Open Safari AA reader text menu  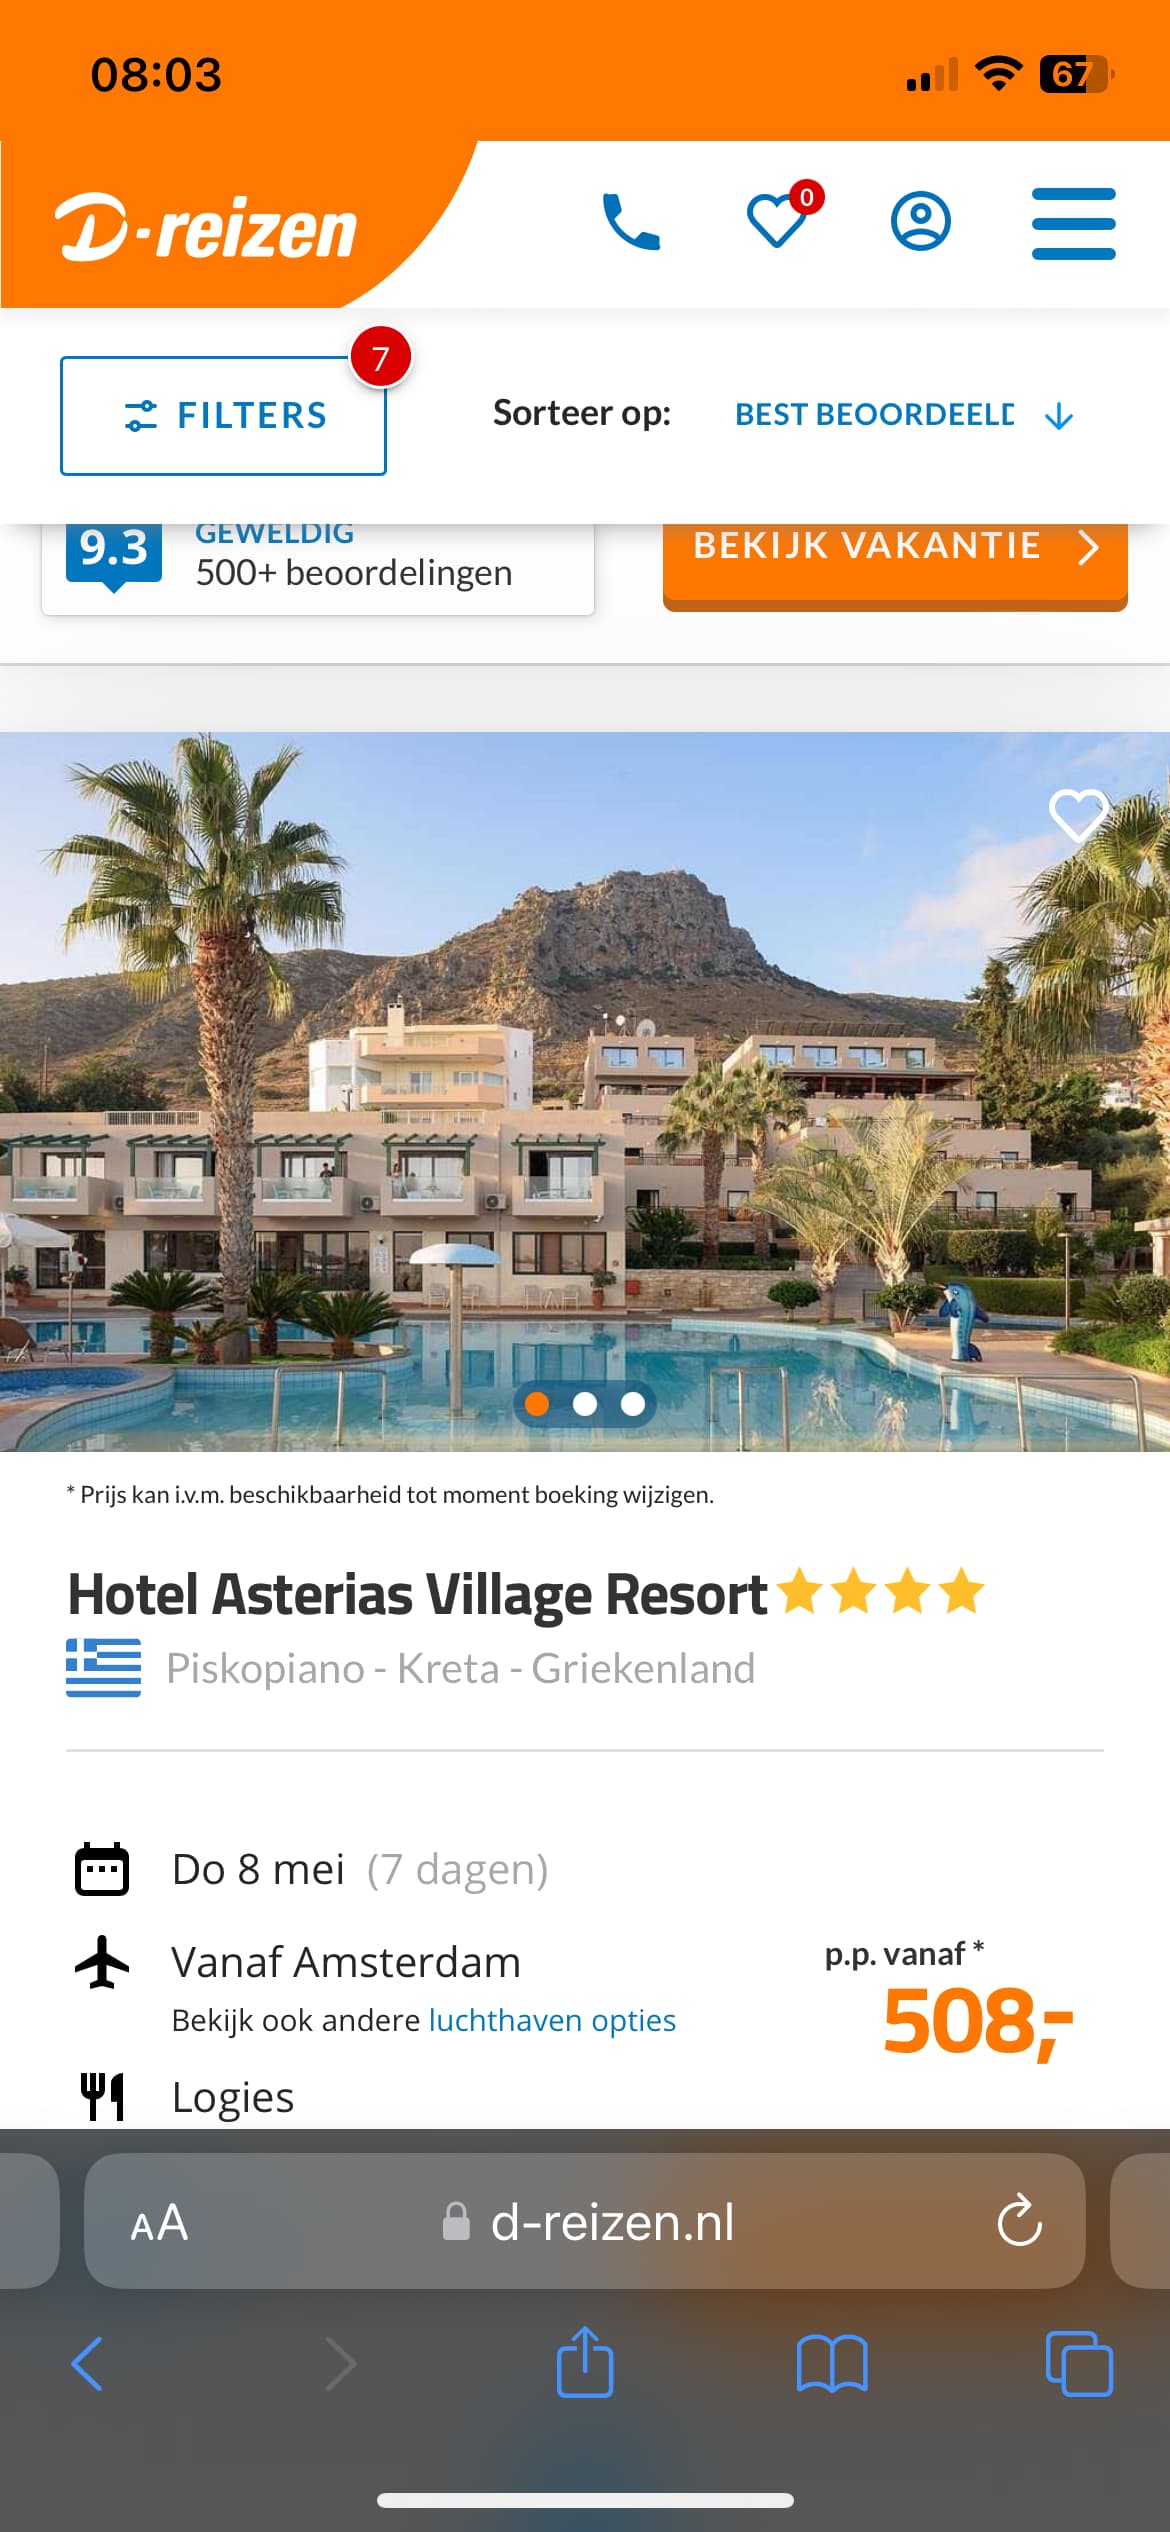click(159, 2223)
